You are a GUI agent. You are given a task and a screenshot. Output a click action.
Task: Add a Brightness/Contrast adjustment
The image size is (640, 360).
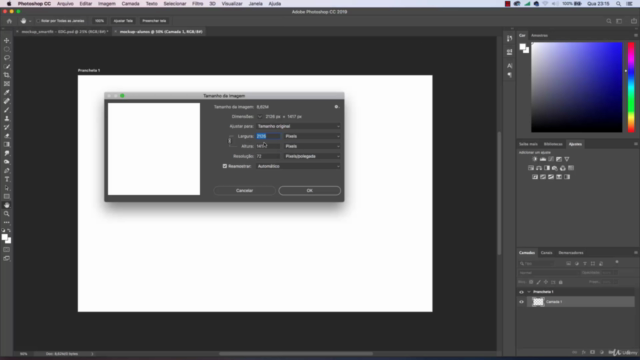tap(535, 159)
